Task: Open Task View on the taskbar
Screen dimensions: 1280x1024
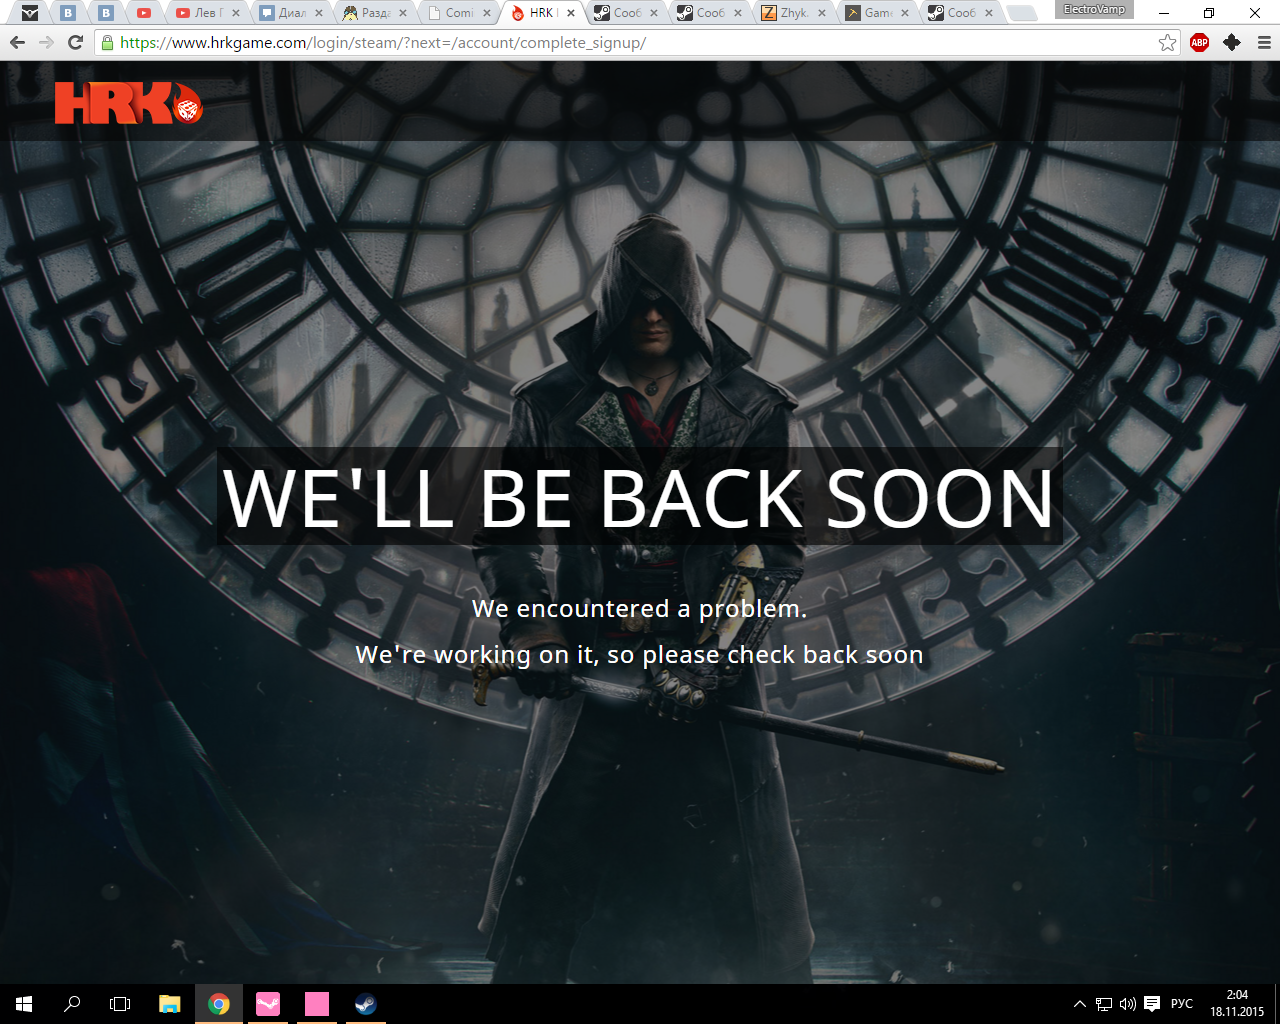Action: [x=120, y=1004]
